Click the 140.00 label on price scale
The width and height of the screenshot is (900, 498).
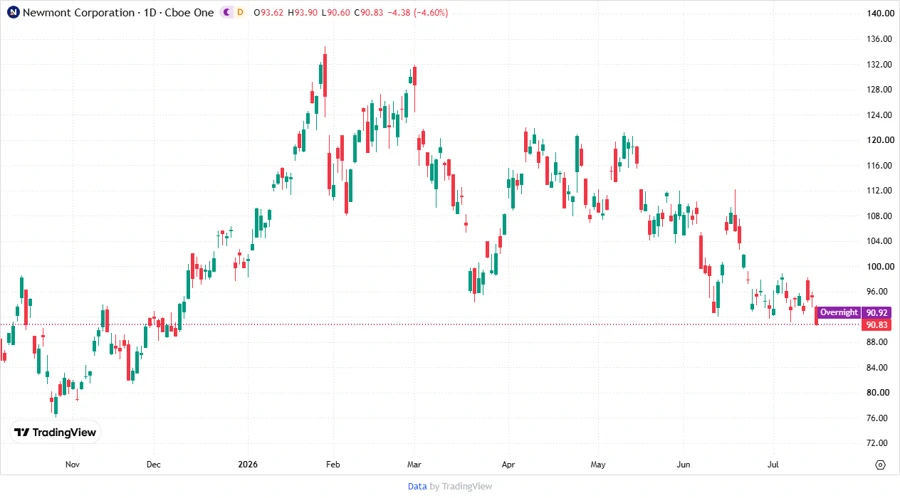pyautogui.click(x=880, y=13)
